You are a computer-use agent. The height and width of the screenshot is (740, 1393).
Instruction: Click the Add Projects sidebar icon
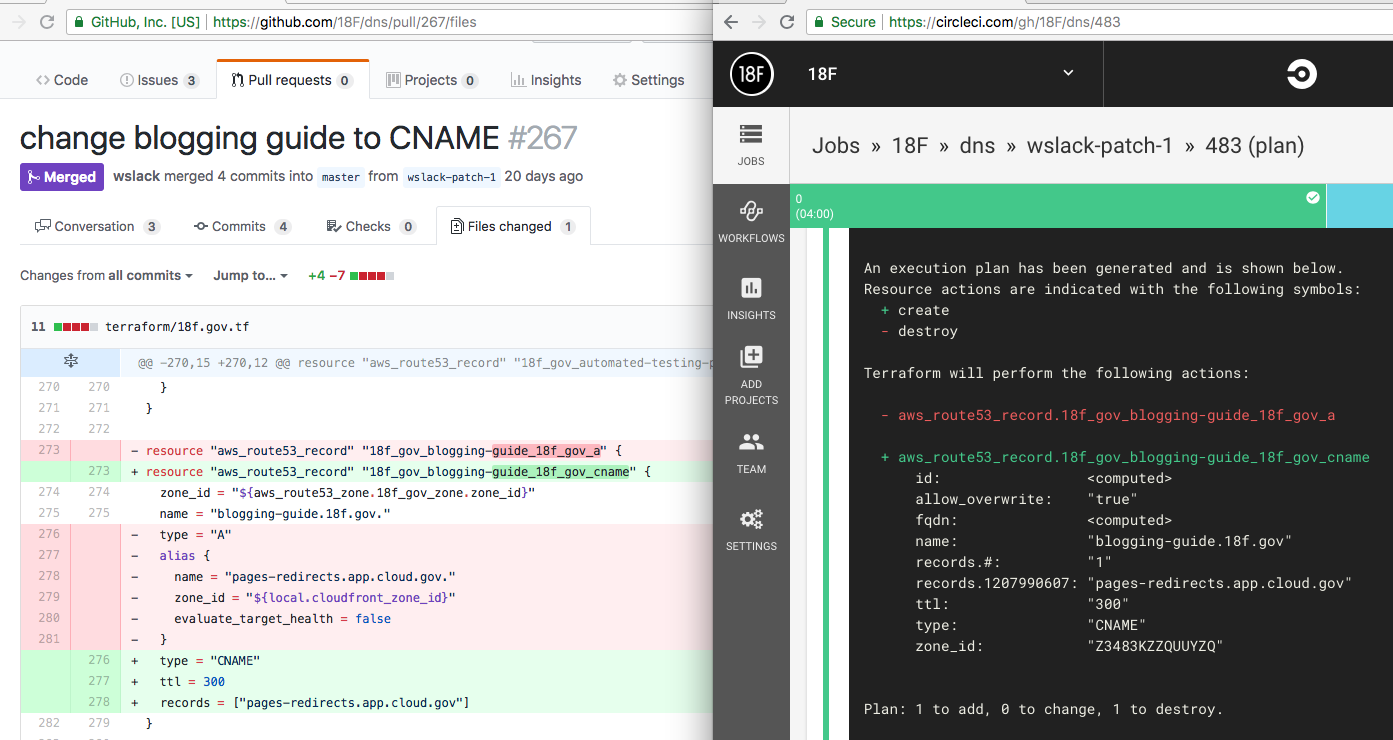tap(751, 357)
